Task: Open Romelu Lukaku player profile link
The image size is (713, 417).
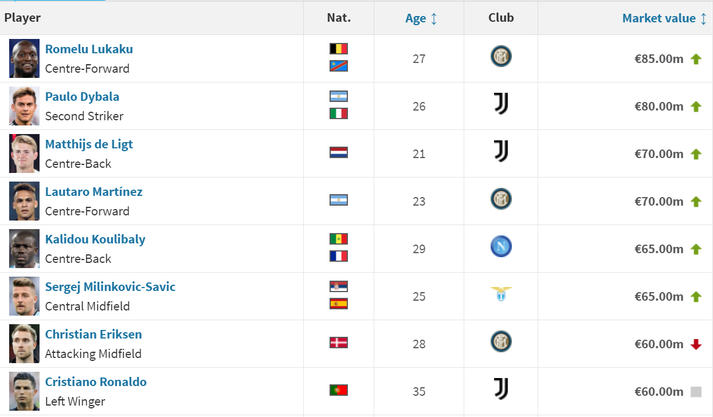Action: click(89, 49)
